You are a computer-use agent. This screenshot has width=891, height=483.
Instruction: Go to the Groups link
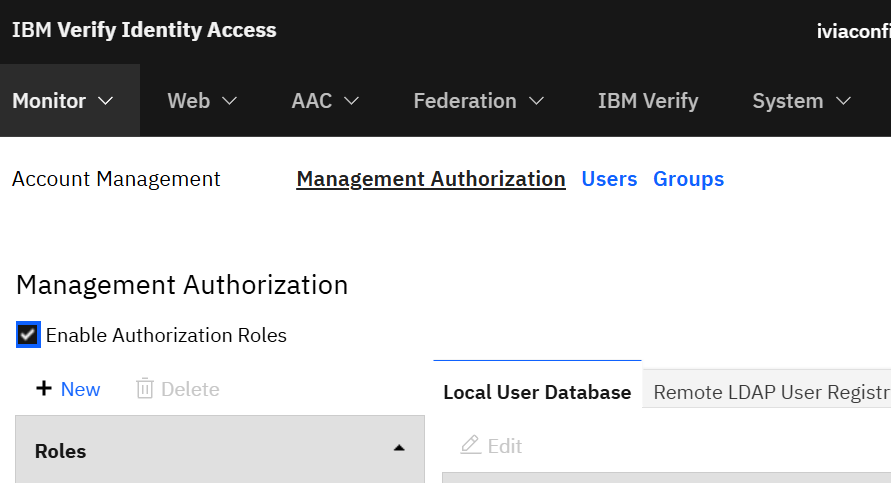point(688,179)
